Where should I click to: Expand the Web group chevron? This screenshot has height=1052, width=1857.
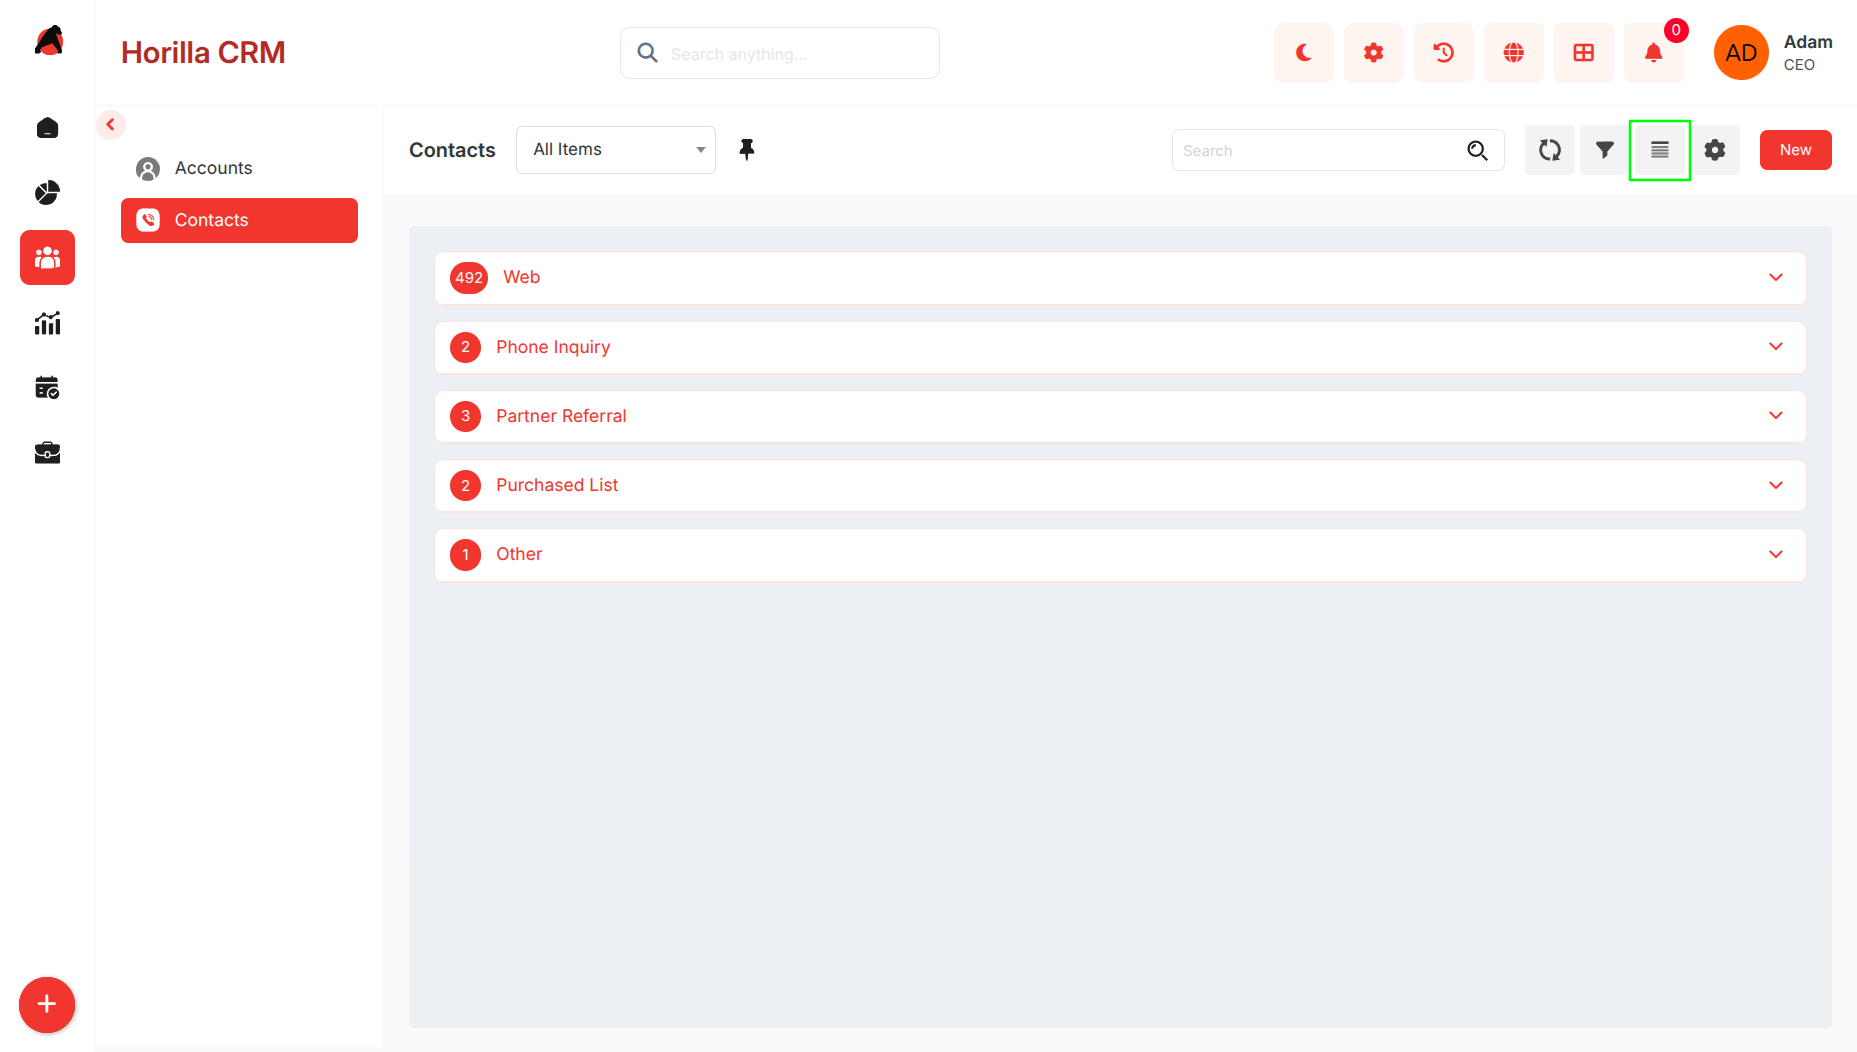[x=1776, y=277]
